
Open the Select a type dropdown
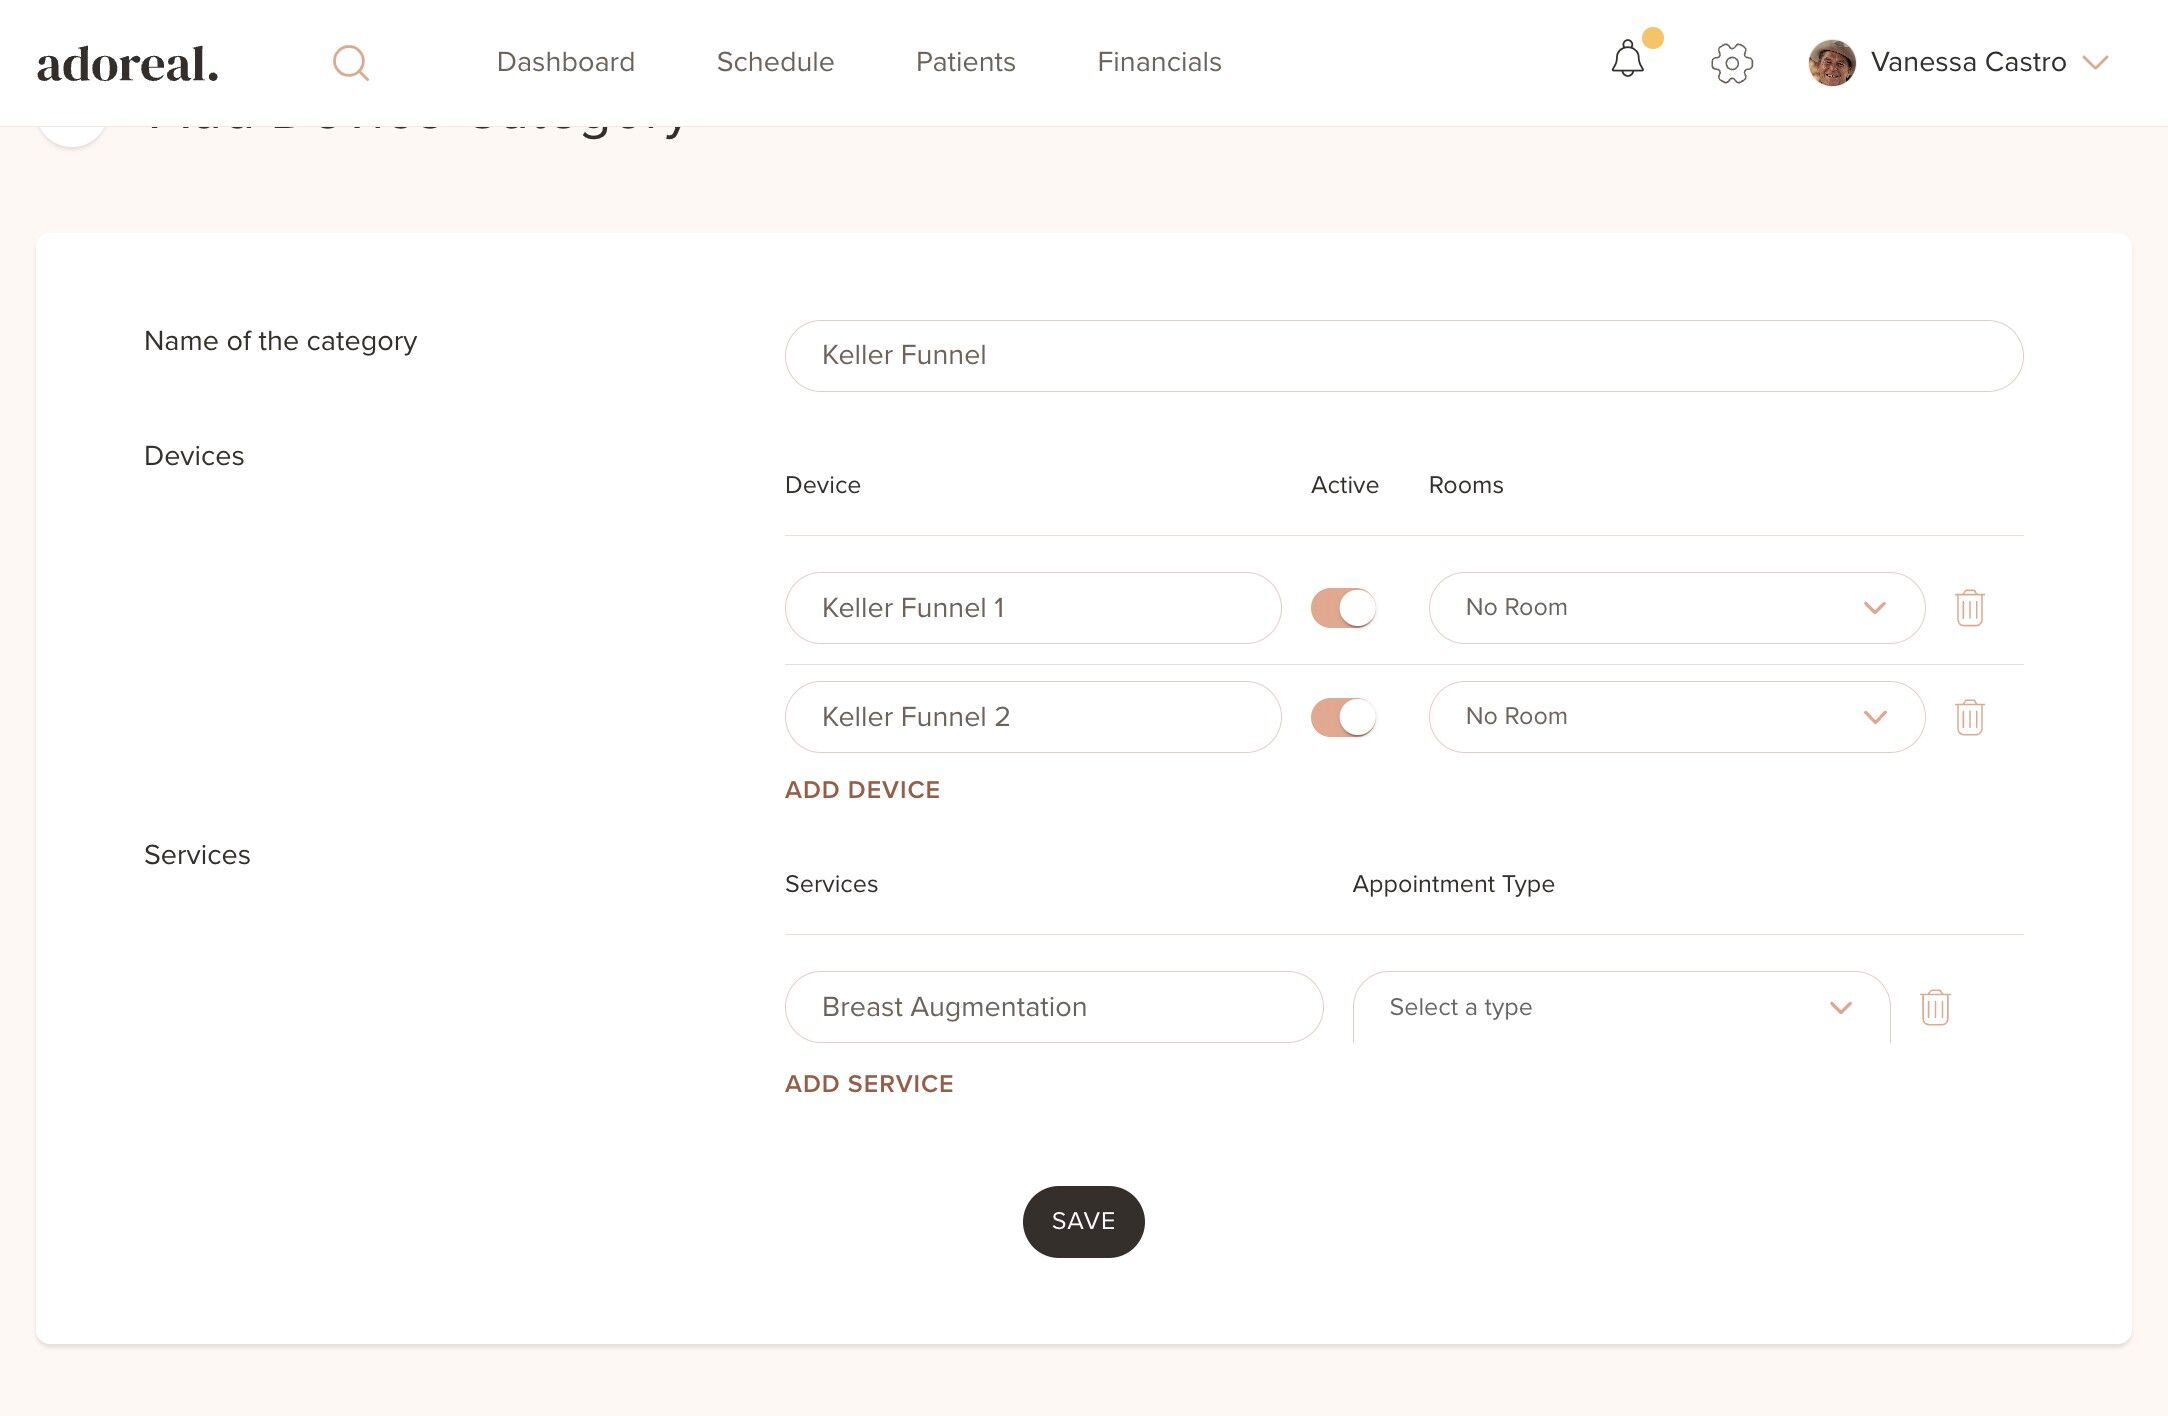[1620, 1007]
